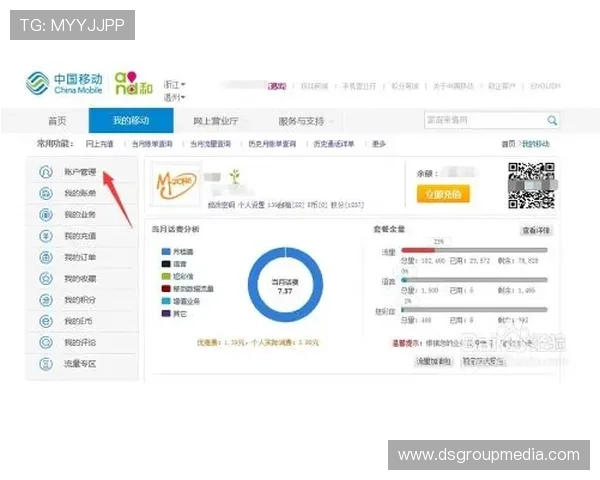This screenshot has height=480, width=600.
Task: Open 我的业务 in the sidebar
Action: click(x=80, y=215)
